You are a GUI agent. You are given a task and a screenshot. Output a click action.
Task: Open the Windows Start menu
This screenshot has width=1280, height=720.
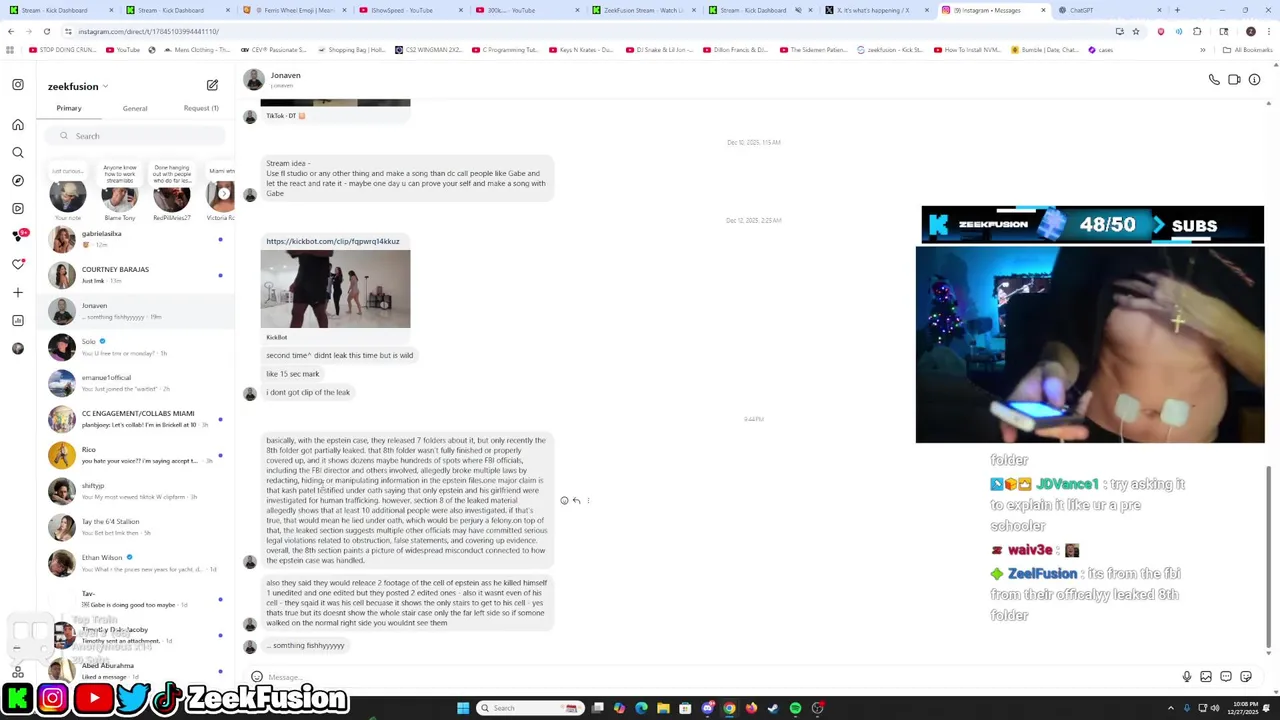(463, 708)
